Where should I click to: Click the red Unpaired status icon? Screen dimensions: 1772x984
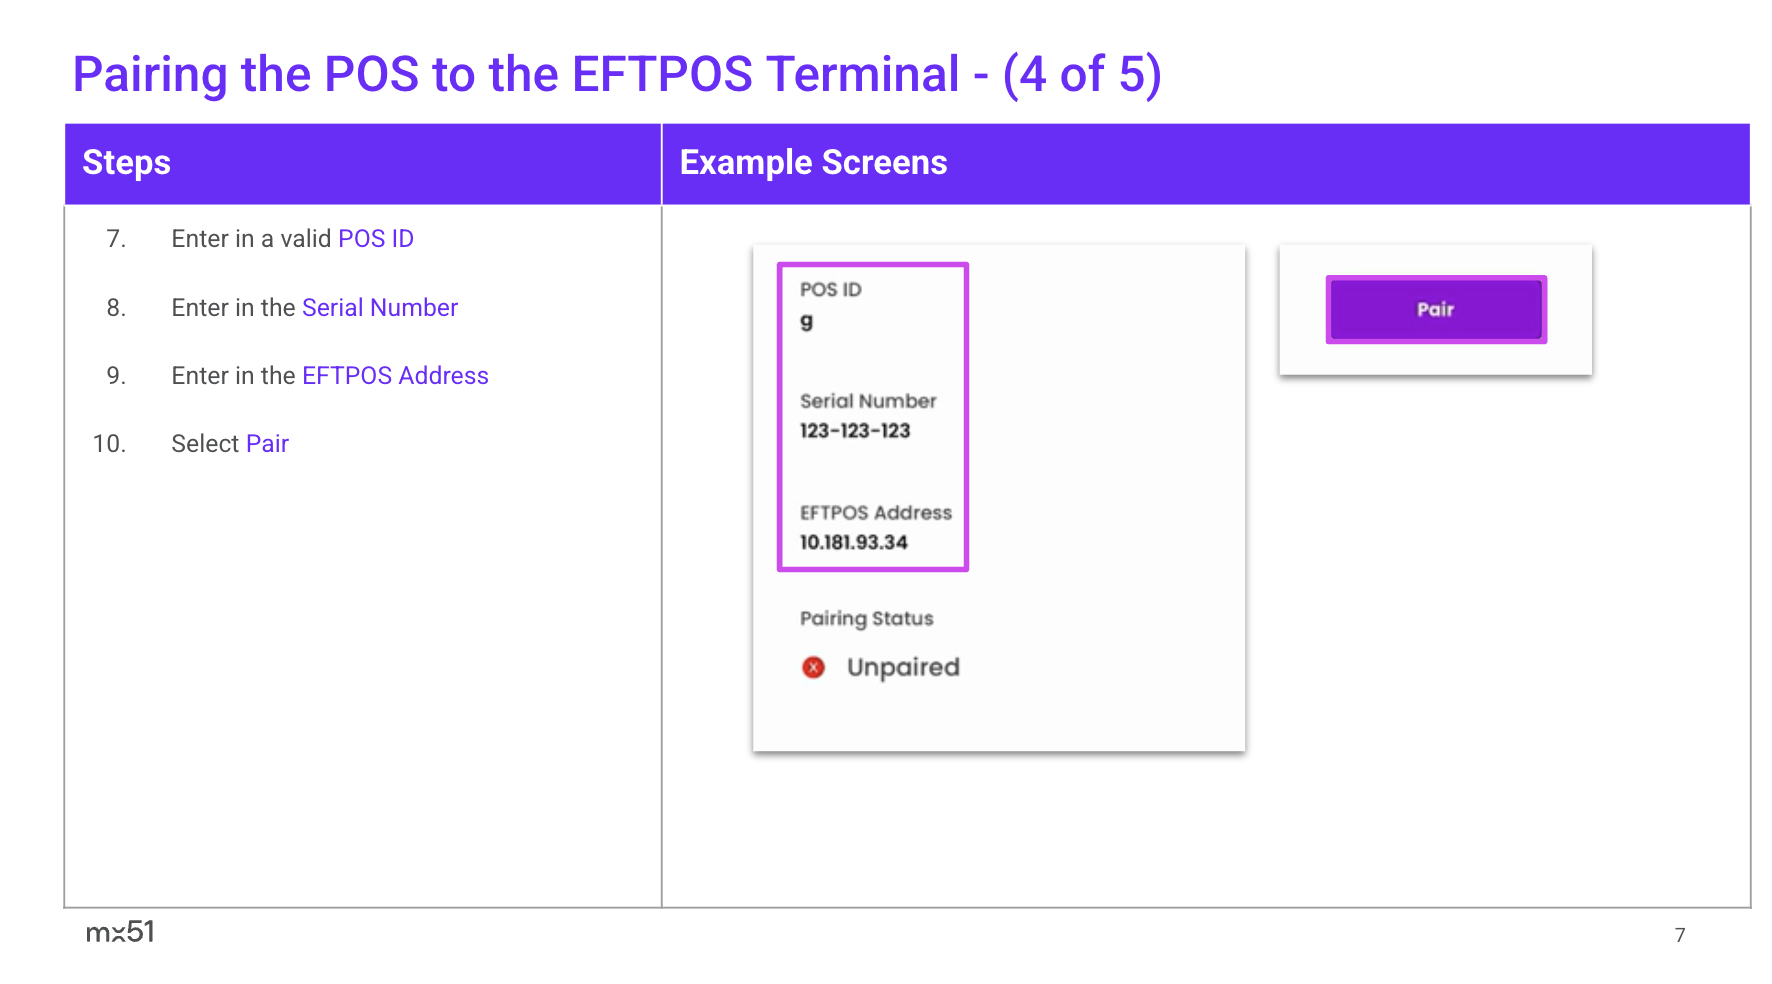coord(814,667)
